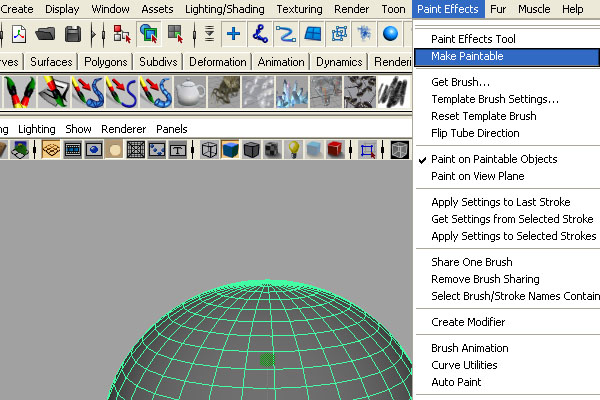The height and width of the screenshot is (400, 600).
Task: Click the branches brush shelf icon
Action: pyautogui.click(x=360, y=92)
